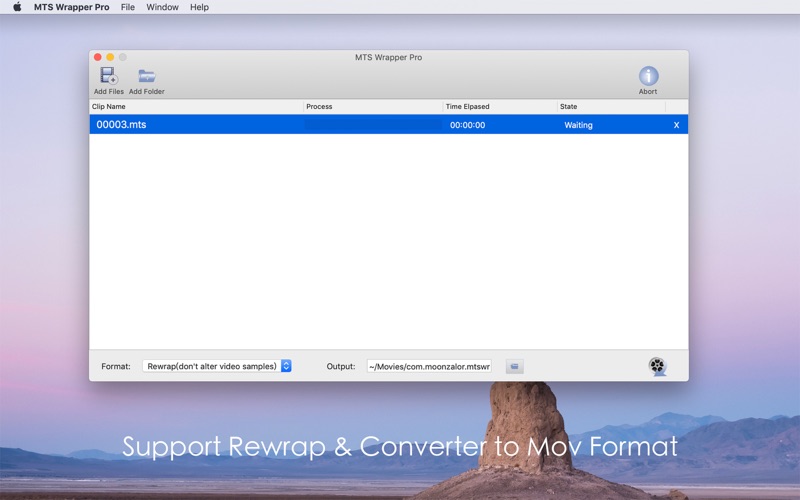Viewport: 800px width, 500px height.
Task: Click the Process column header
Action: pos(373,107)
